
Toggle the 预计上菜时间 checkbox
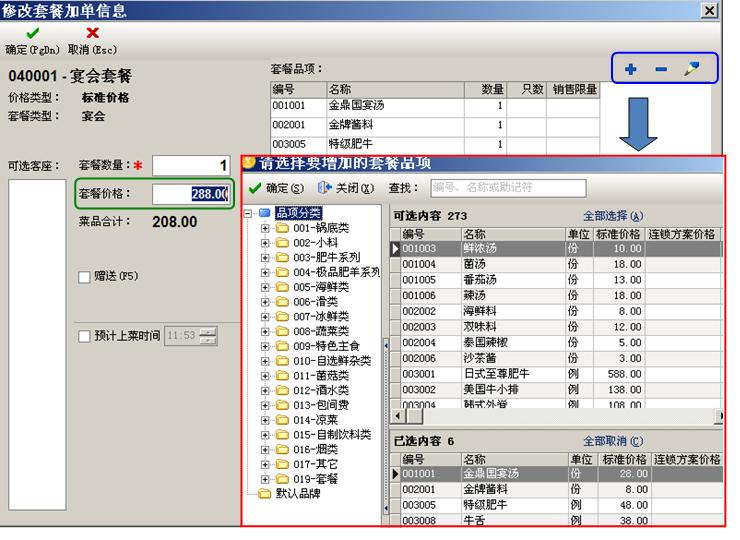85,336
